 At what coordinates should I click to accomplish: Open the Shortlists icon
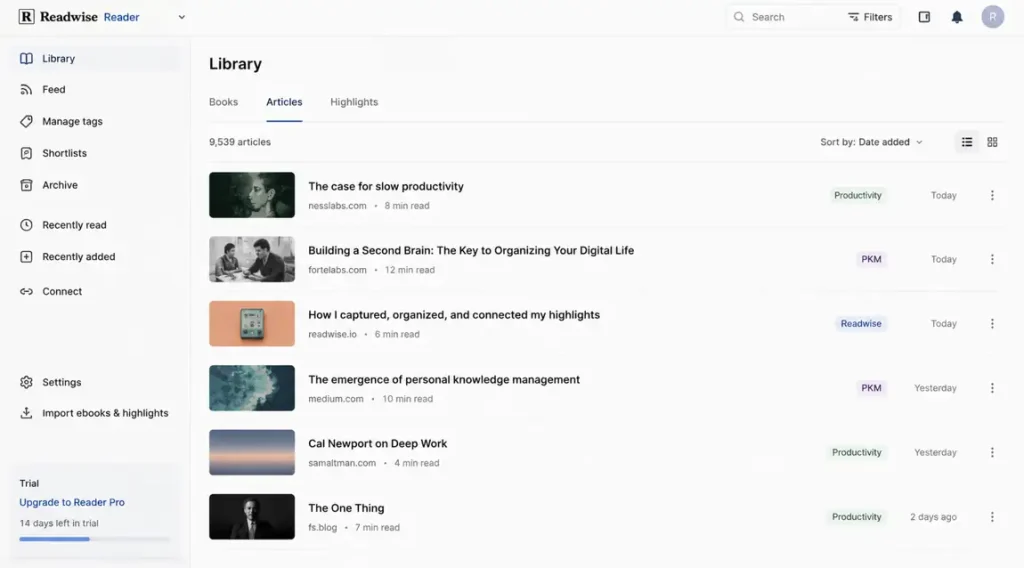[26, 153]
